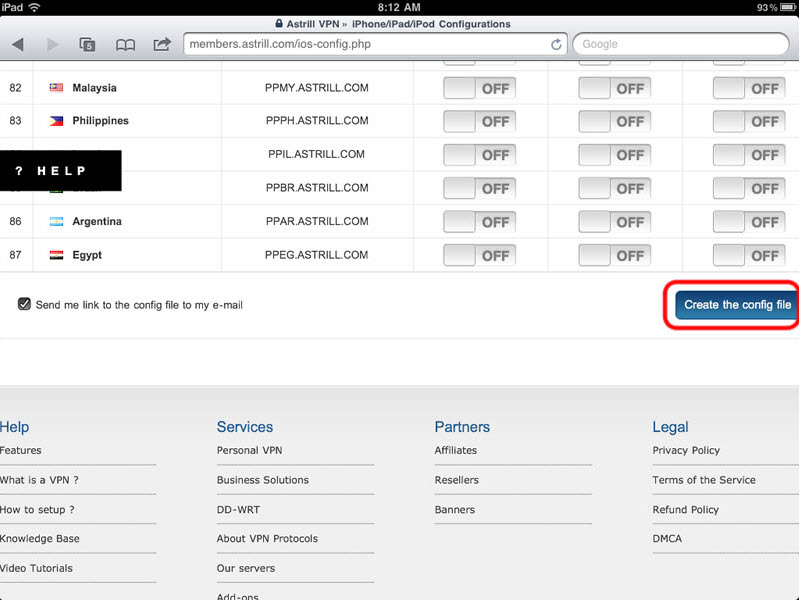
Task: Click the Philippines flag icon
Action: tap(56, 121)
